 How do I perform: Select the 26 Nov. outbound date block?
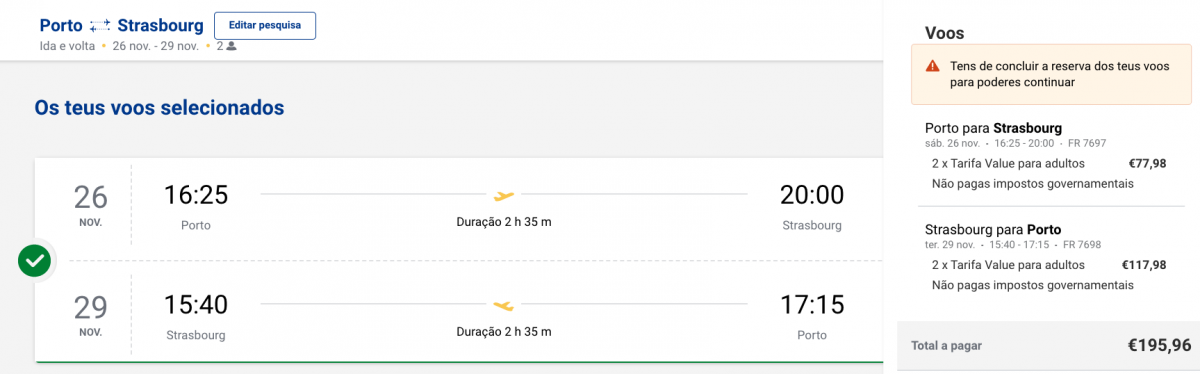(x=91, y=203)
